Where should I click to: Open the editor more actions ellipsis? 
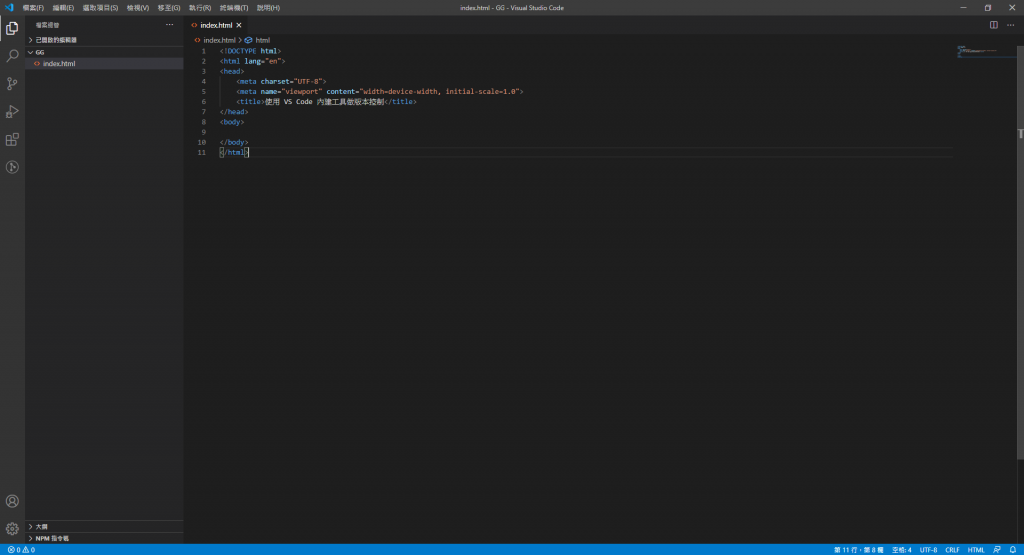(1010, 25)
